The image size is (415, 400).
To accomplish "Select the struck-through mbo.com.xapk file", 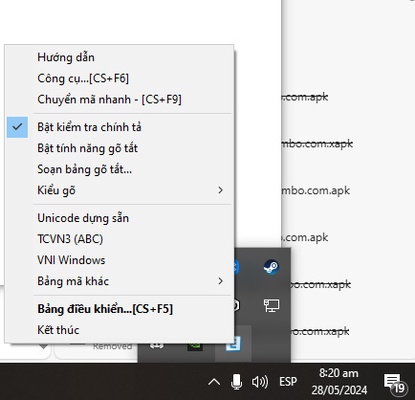I will coord(317,144).
